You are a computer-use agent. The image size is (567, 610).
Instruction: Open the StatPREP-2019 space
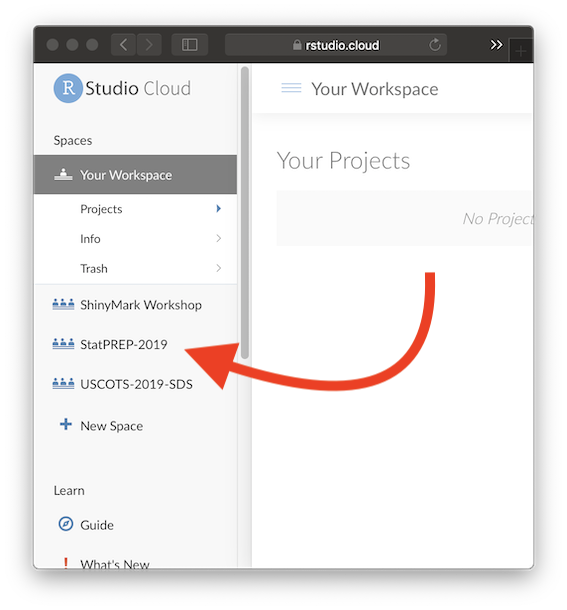(x=124, y=344)
